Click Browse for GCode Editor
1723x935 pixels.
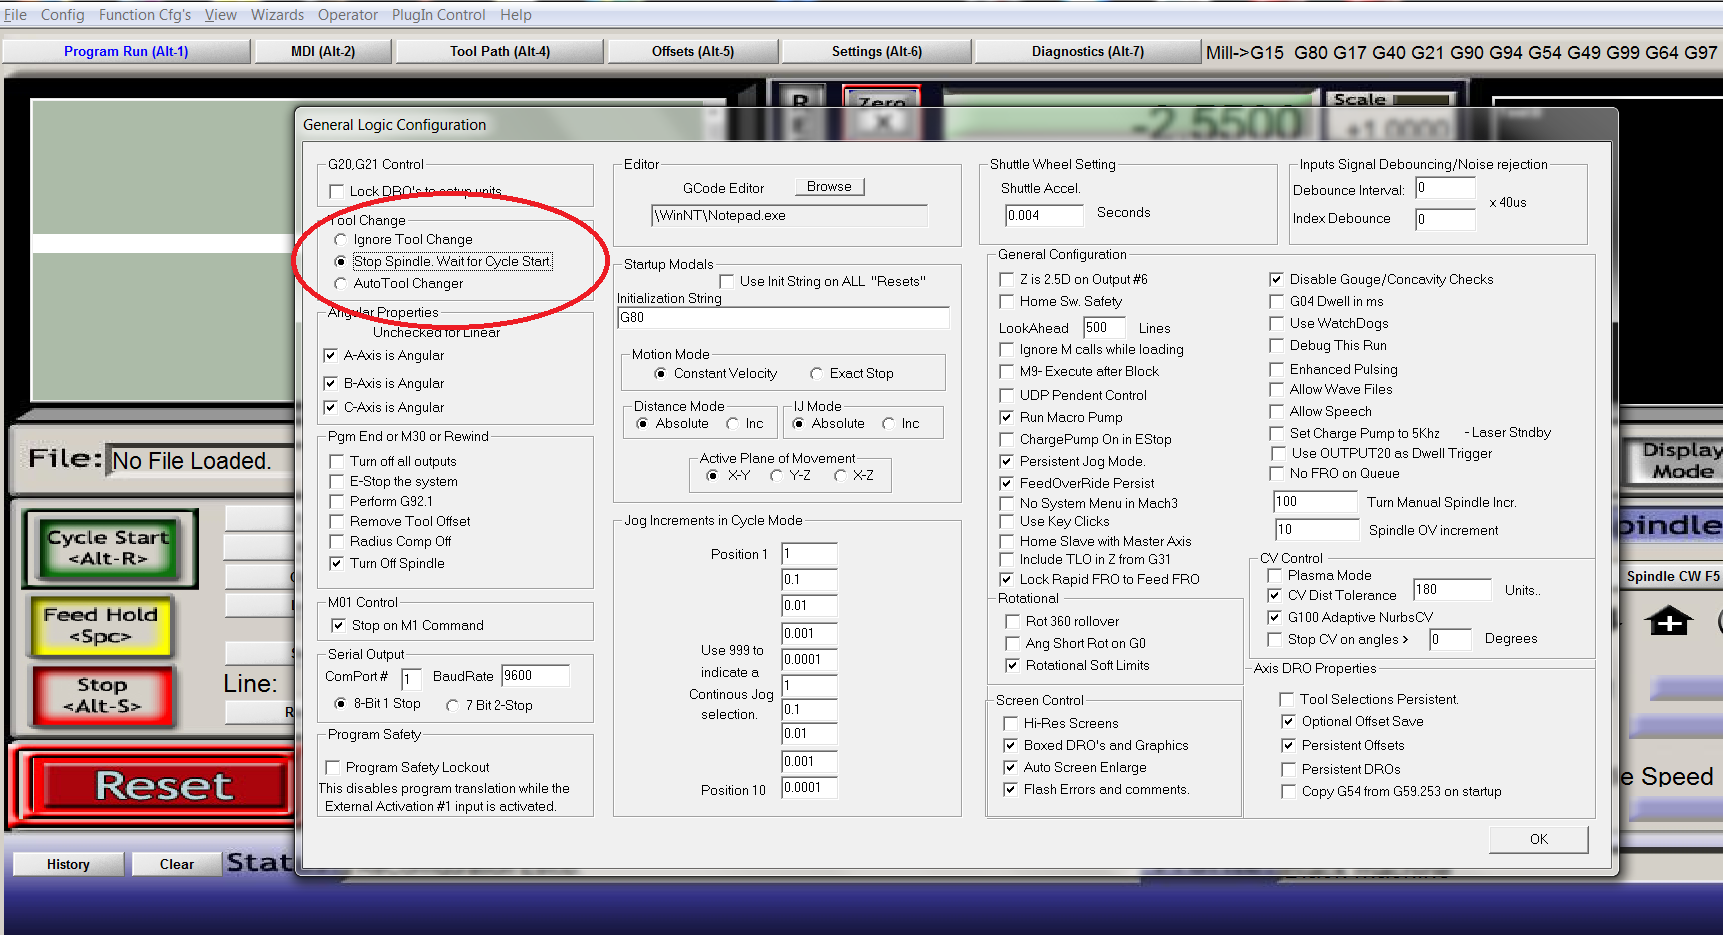click(x=829, y=187)
